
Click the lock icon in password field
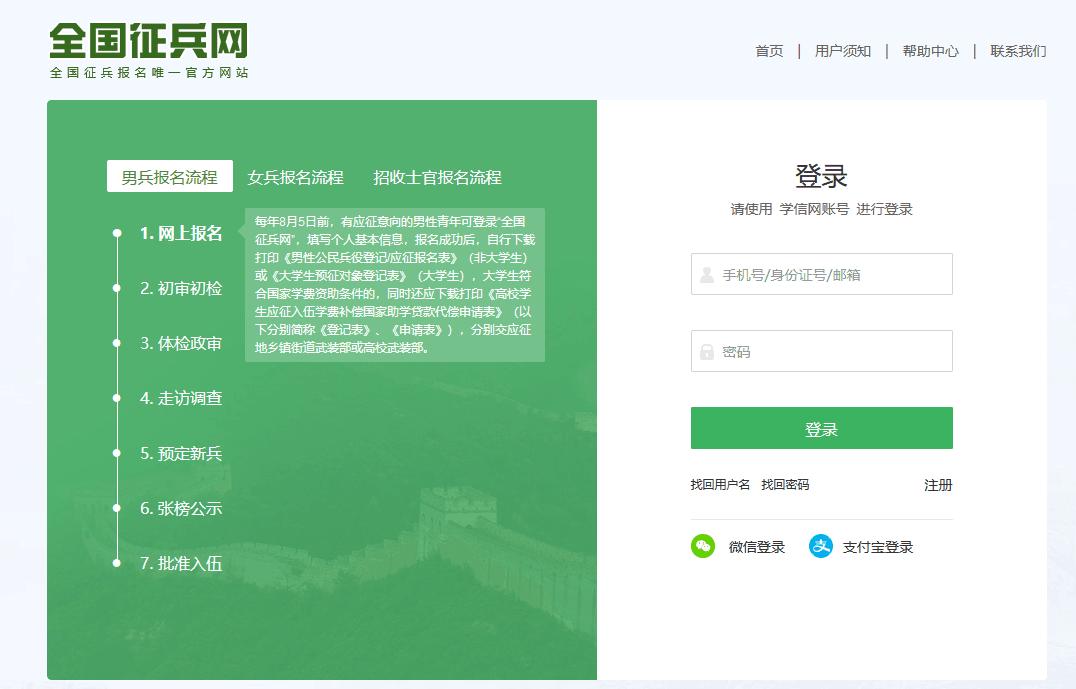pos(707,352)
